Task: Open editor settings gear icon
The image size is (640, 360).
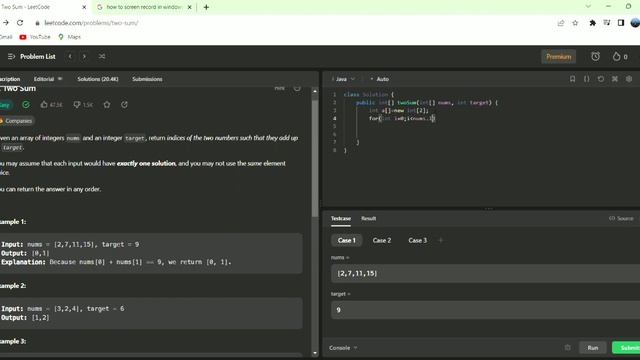Action: (629, 79)
